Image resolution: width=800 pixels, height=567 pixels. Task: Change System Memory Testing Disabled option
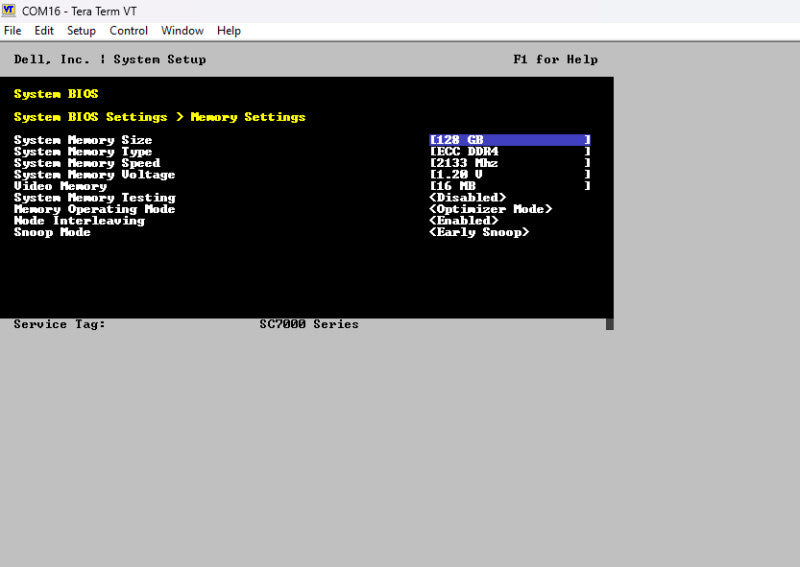pos(467,198)
